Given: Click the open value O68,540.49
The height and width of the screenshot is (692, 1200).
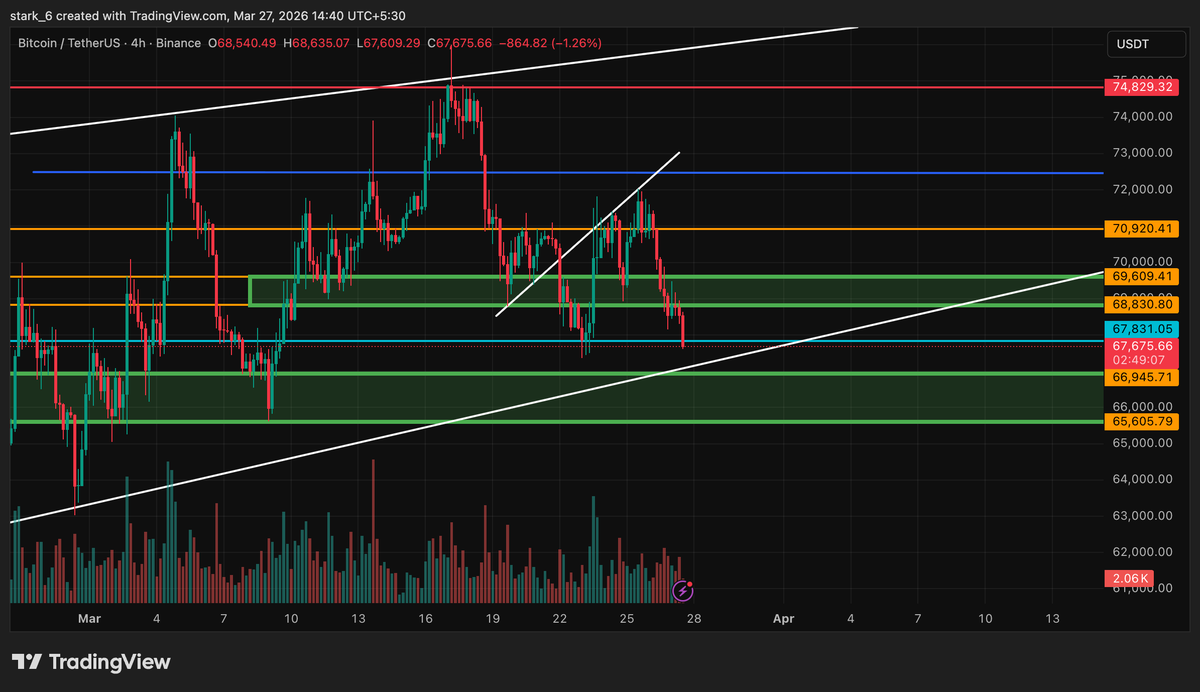Looking at the screenshot, I should coord(243,43).
